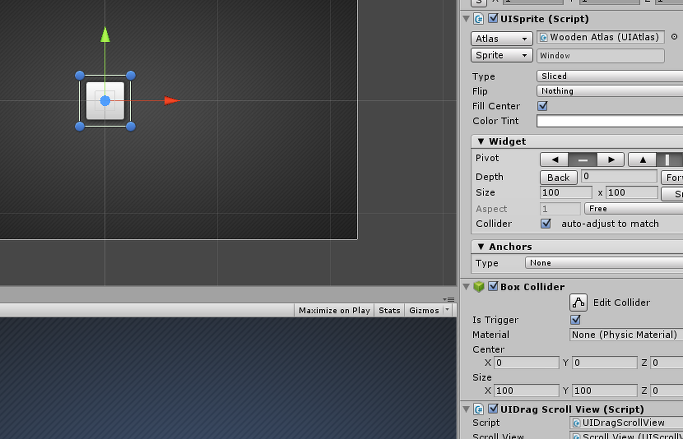Click the widget Size height field
Screen dimensions: 683x439
632,192
